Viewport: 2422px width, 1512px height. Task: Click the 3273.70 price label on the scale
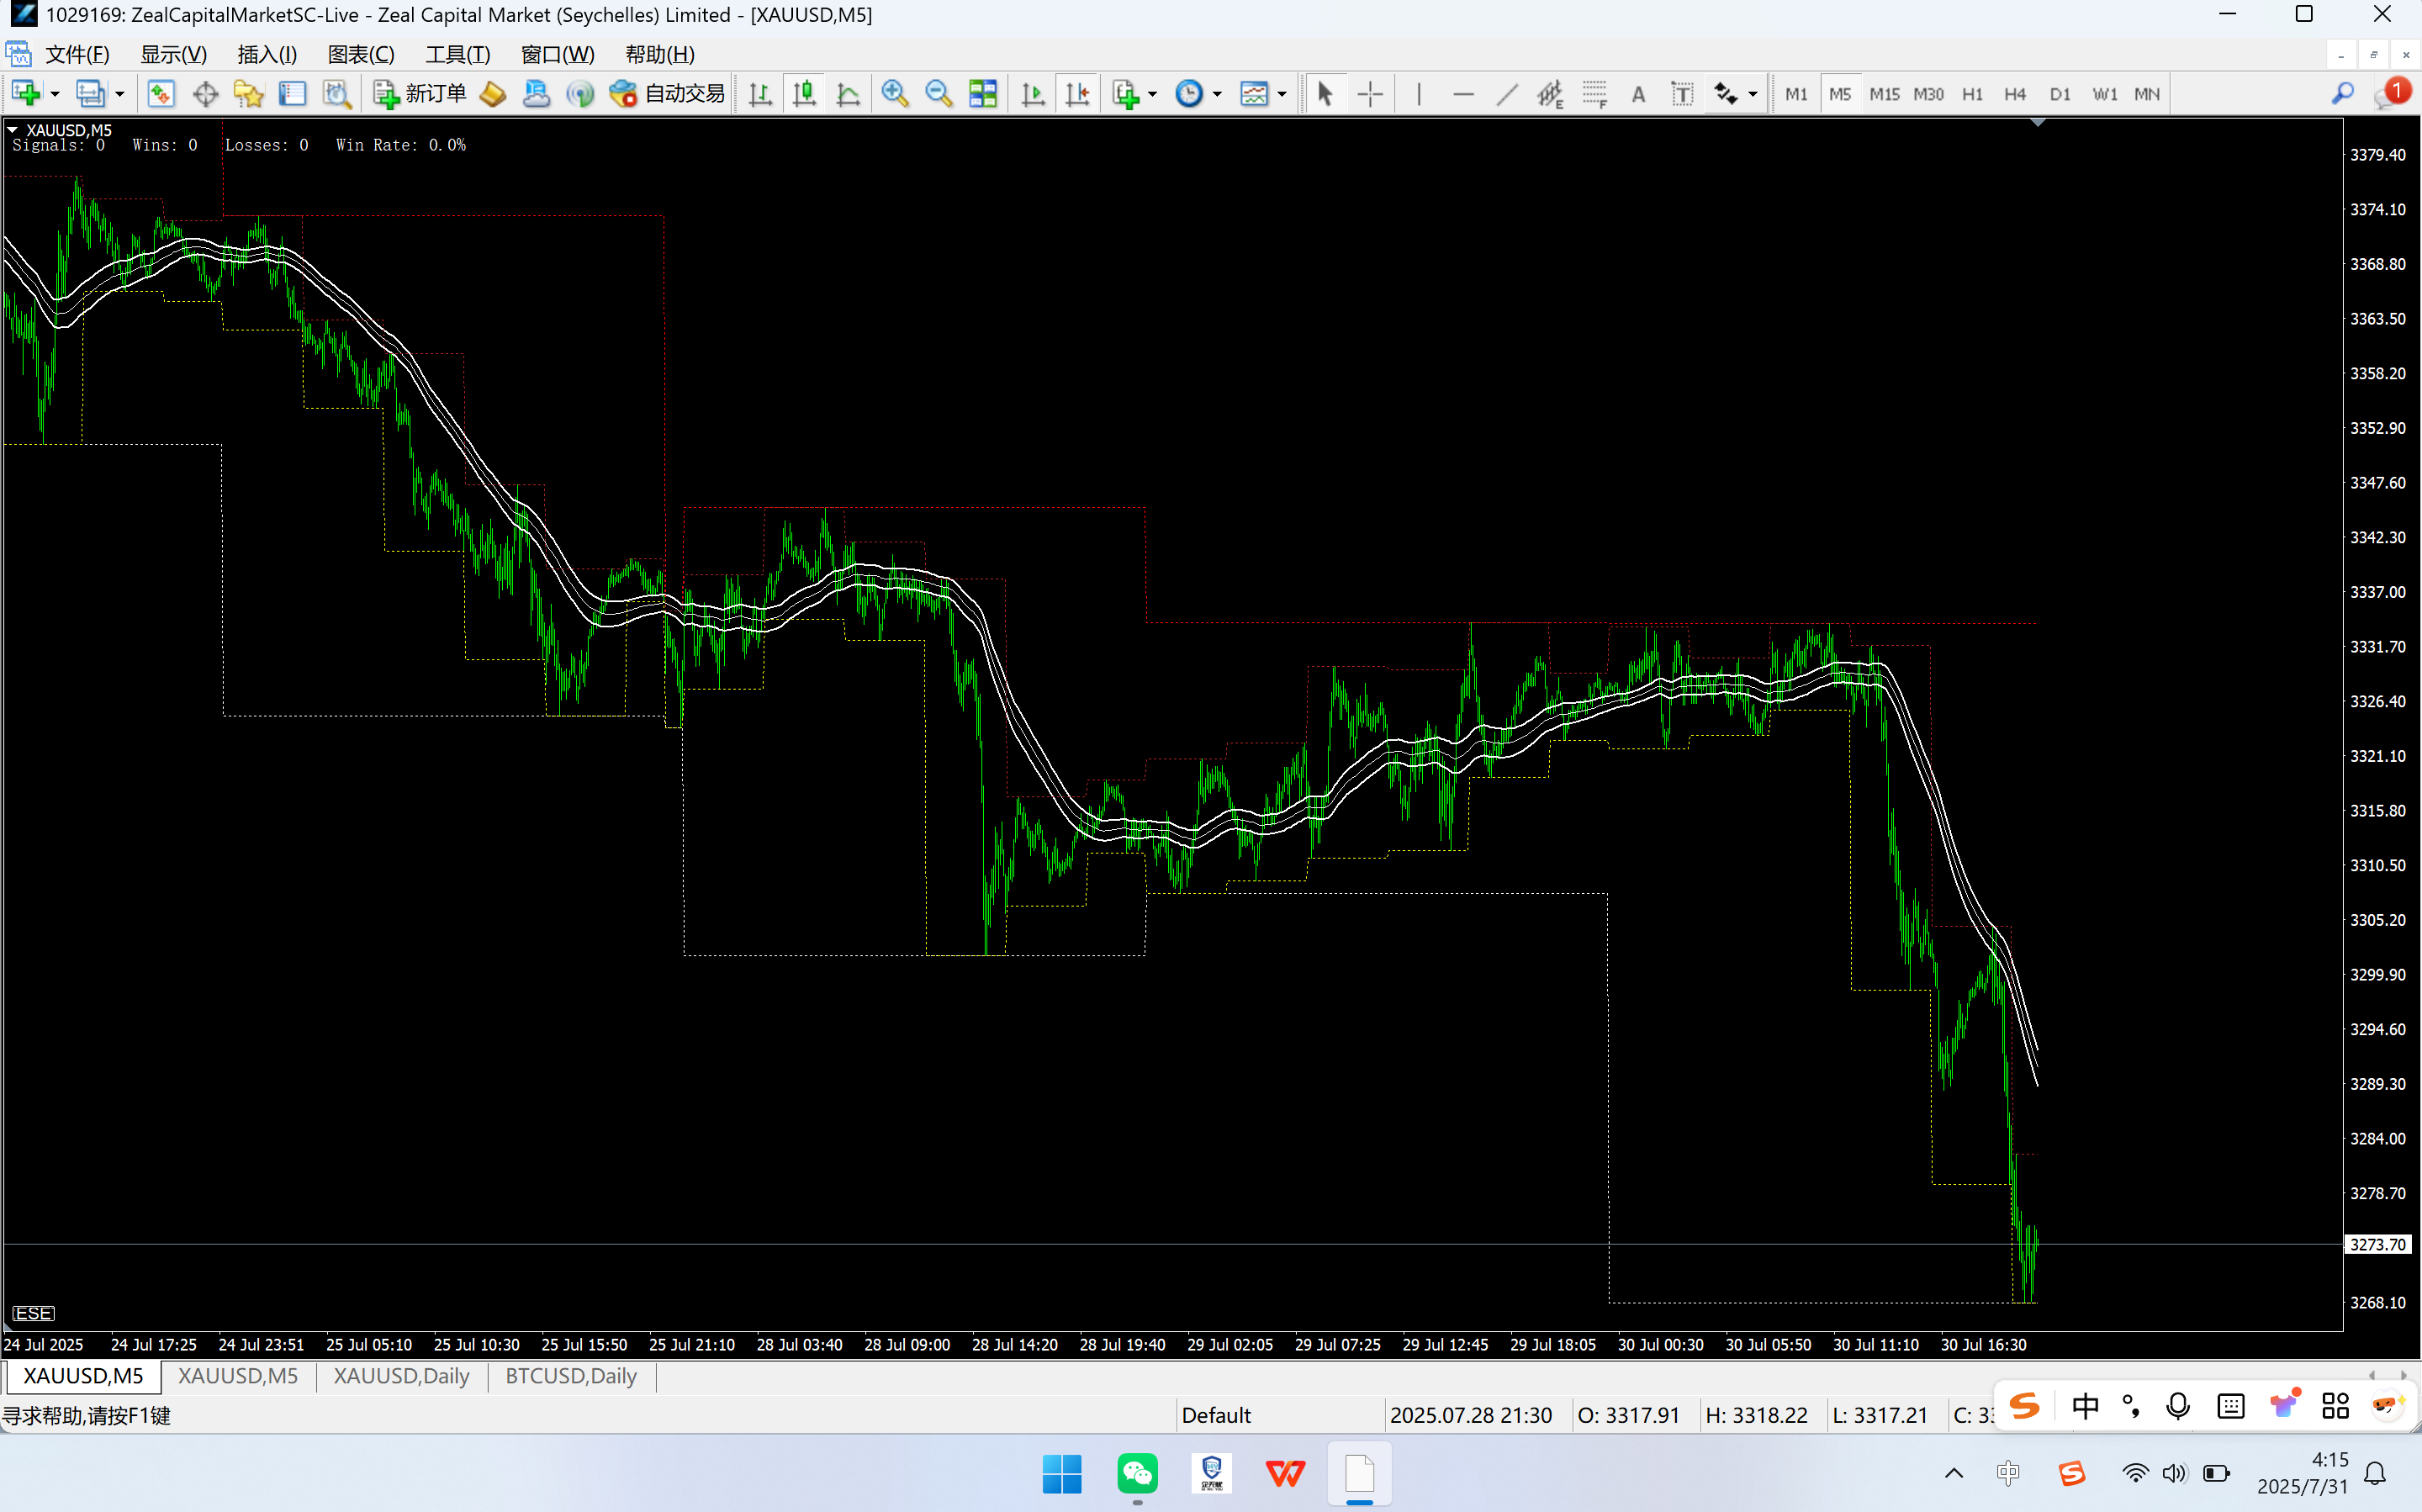pos(2378,1244)
